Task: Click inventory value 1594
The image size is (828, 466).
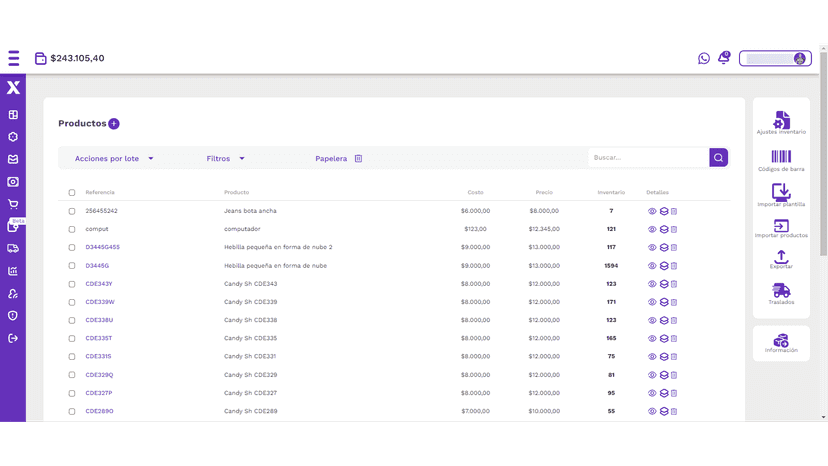Action: pyautogui.click(x=611, y=266)
